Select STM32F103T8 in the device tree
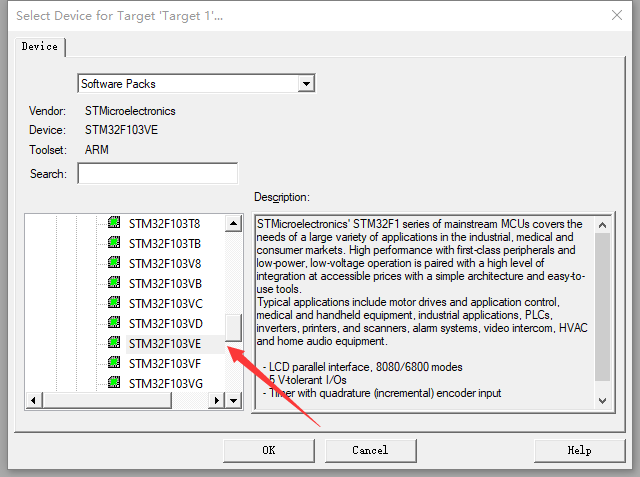 (164, 224)
